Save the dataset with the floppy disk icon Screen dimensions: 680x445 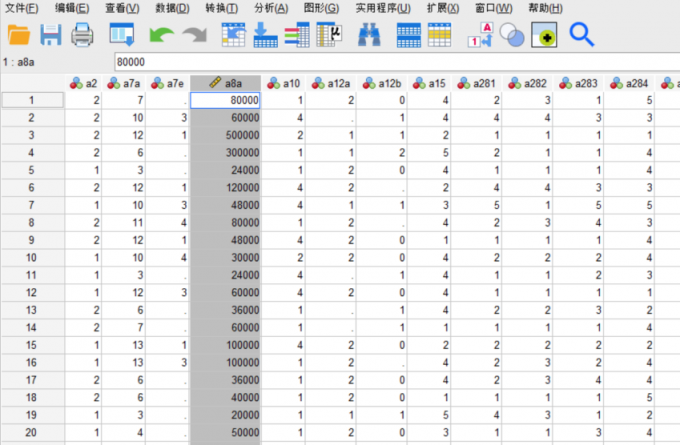tap(50, 35)
